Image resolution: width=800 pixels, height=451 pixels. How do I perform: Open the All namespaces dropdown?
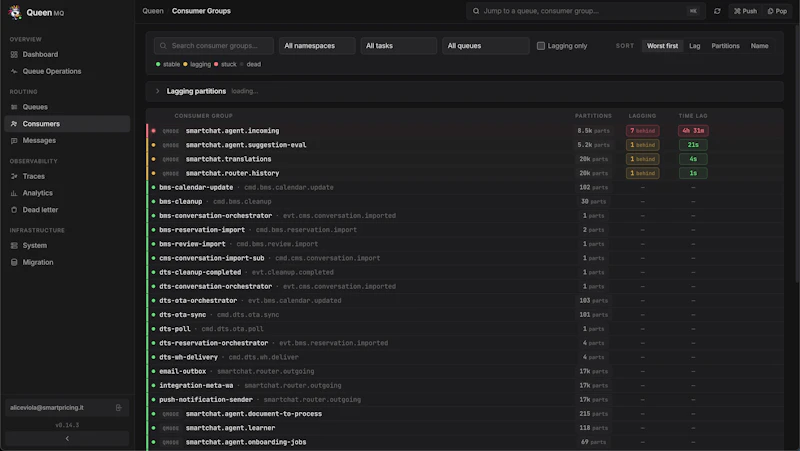click(317, 46)
